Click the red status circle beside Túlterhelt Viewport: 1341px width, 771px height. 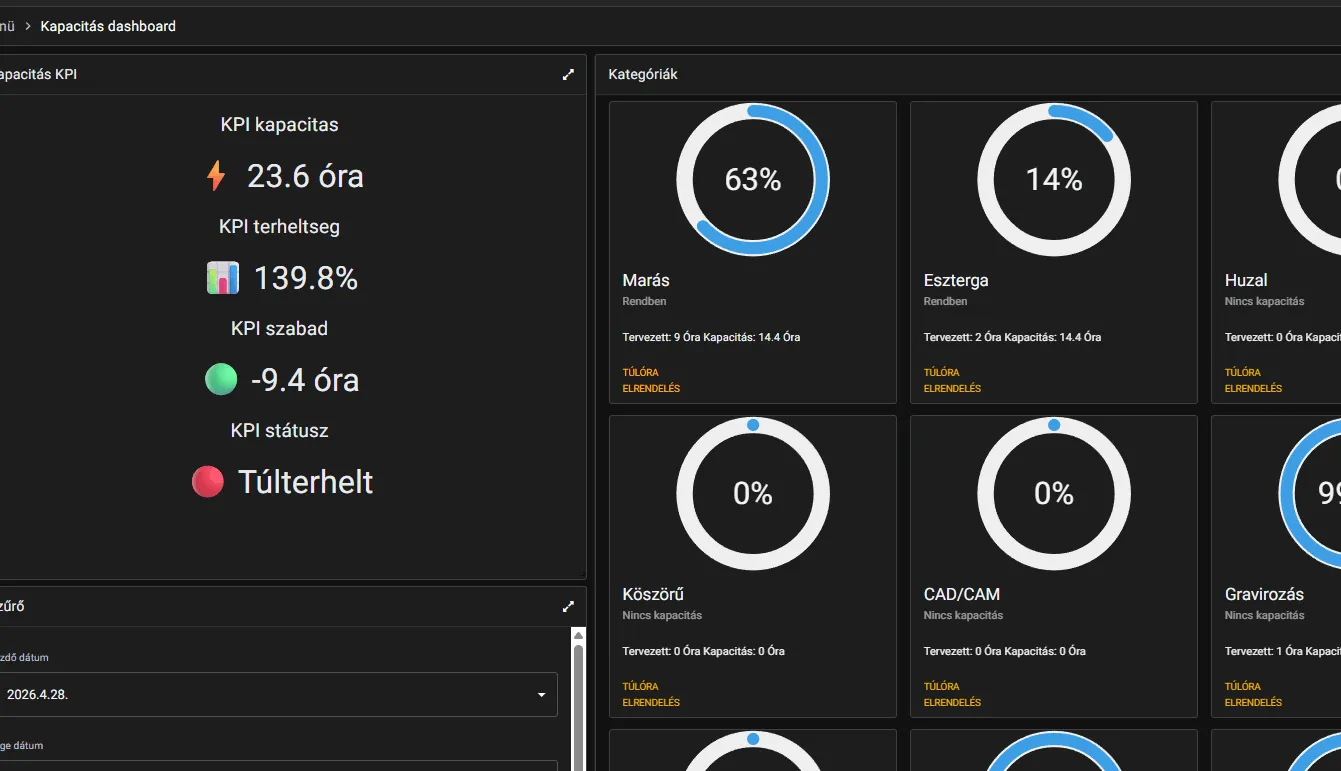[208, 482]
